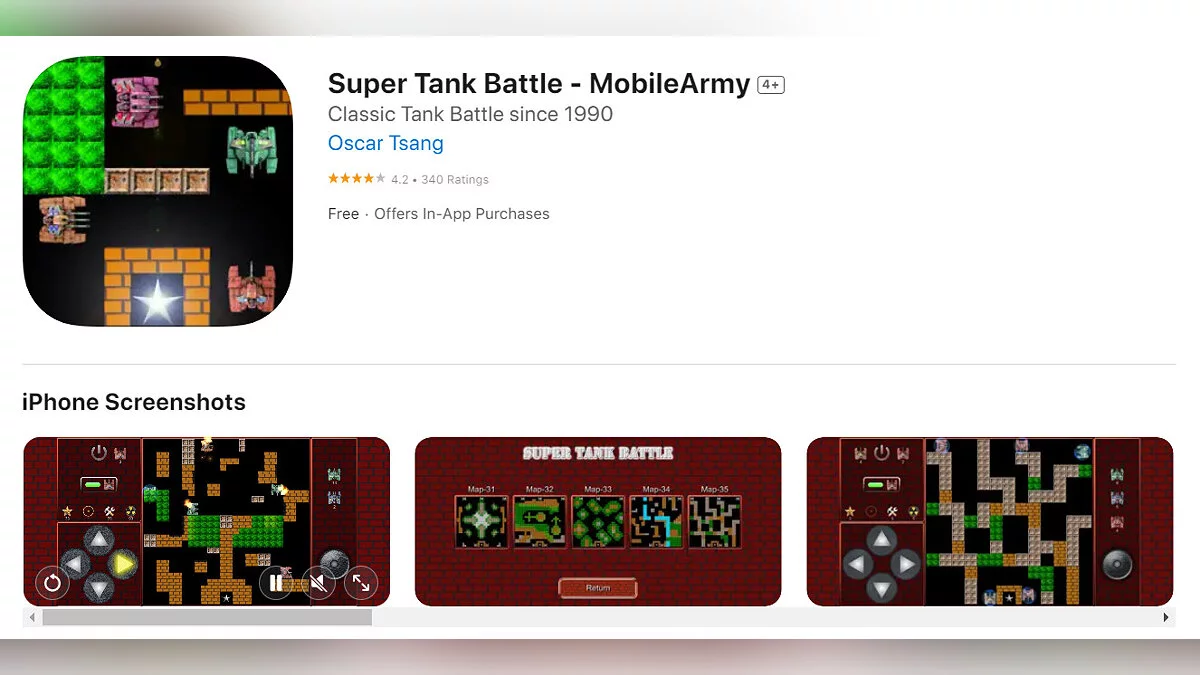The image size is (1200, 675).
Task: Expand first screenshot to fullscreen
Action: 361,582
